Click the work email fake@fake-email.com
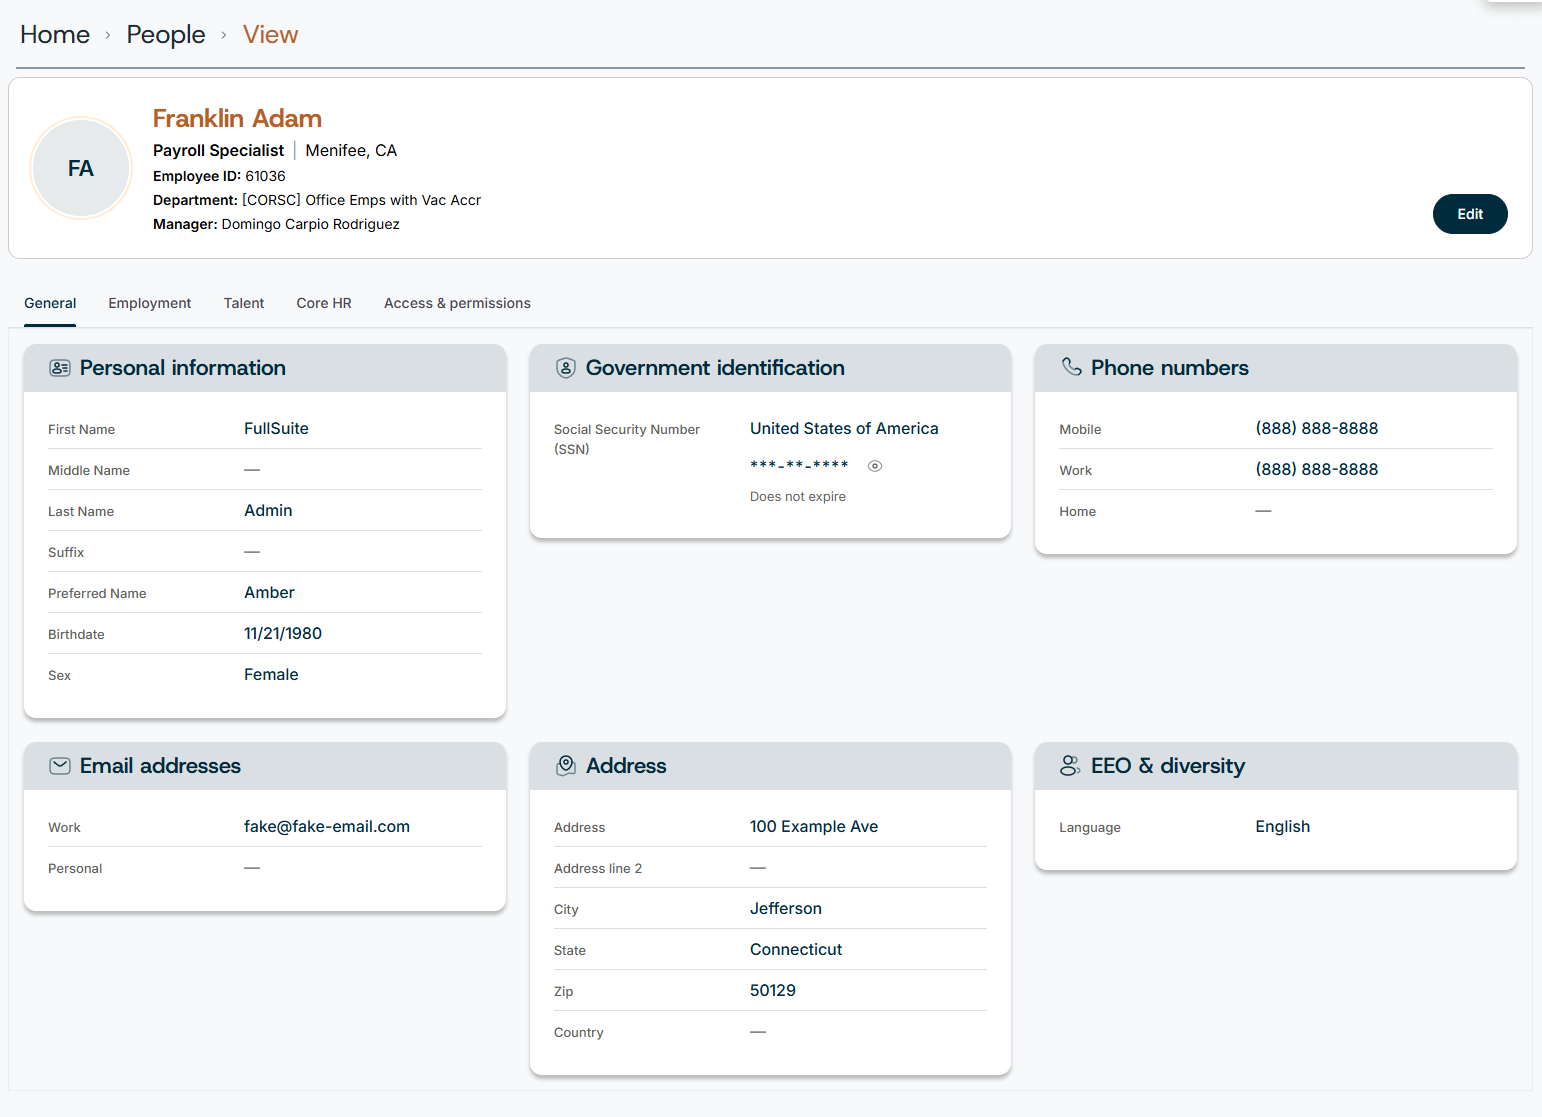 pyautogui.click(x=327, y=827)
